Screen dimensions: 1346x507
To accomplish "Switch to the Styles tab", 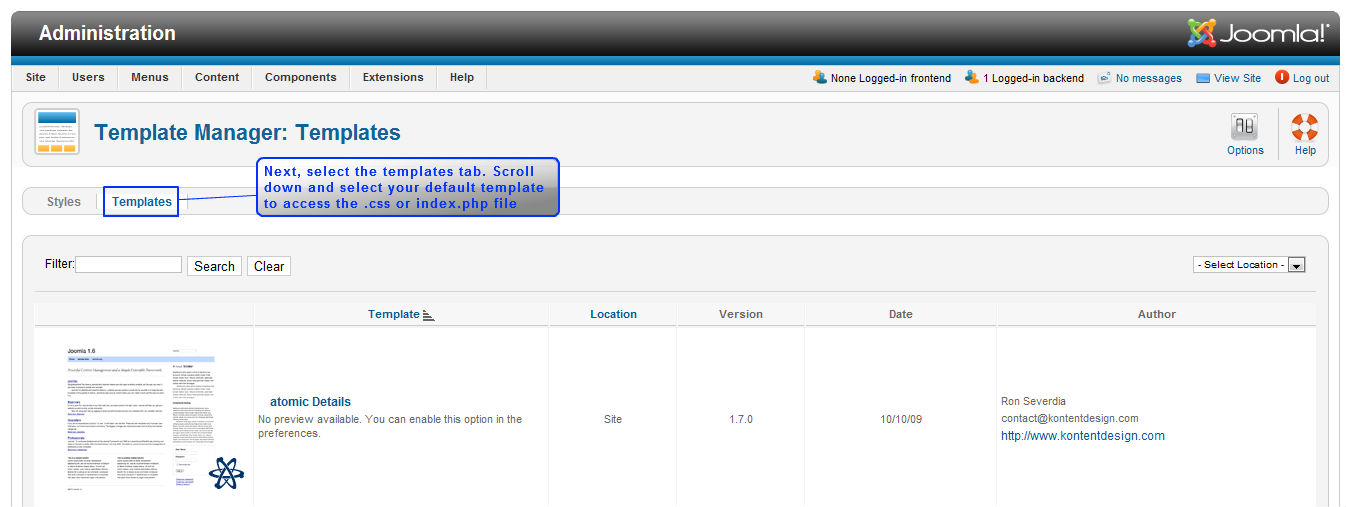I will tap(64, 202).
